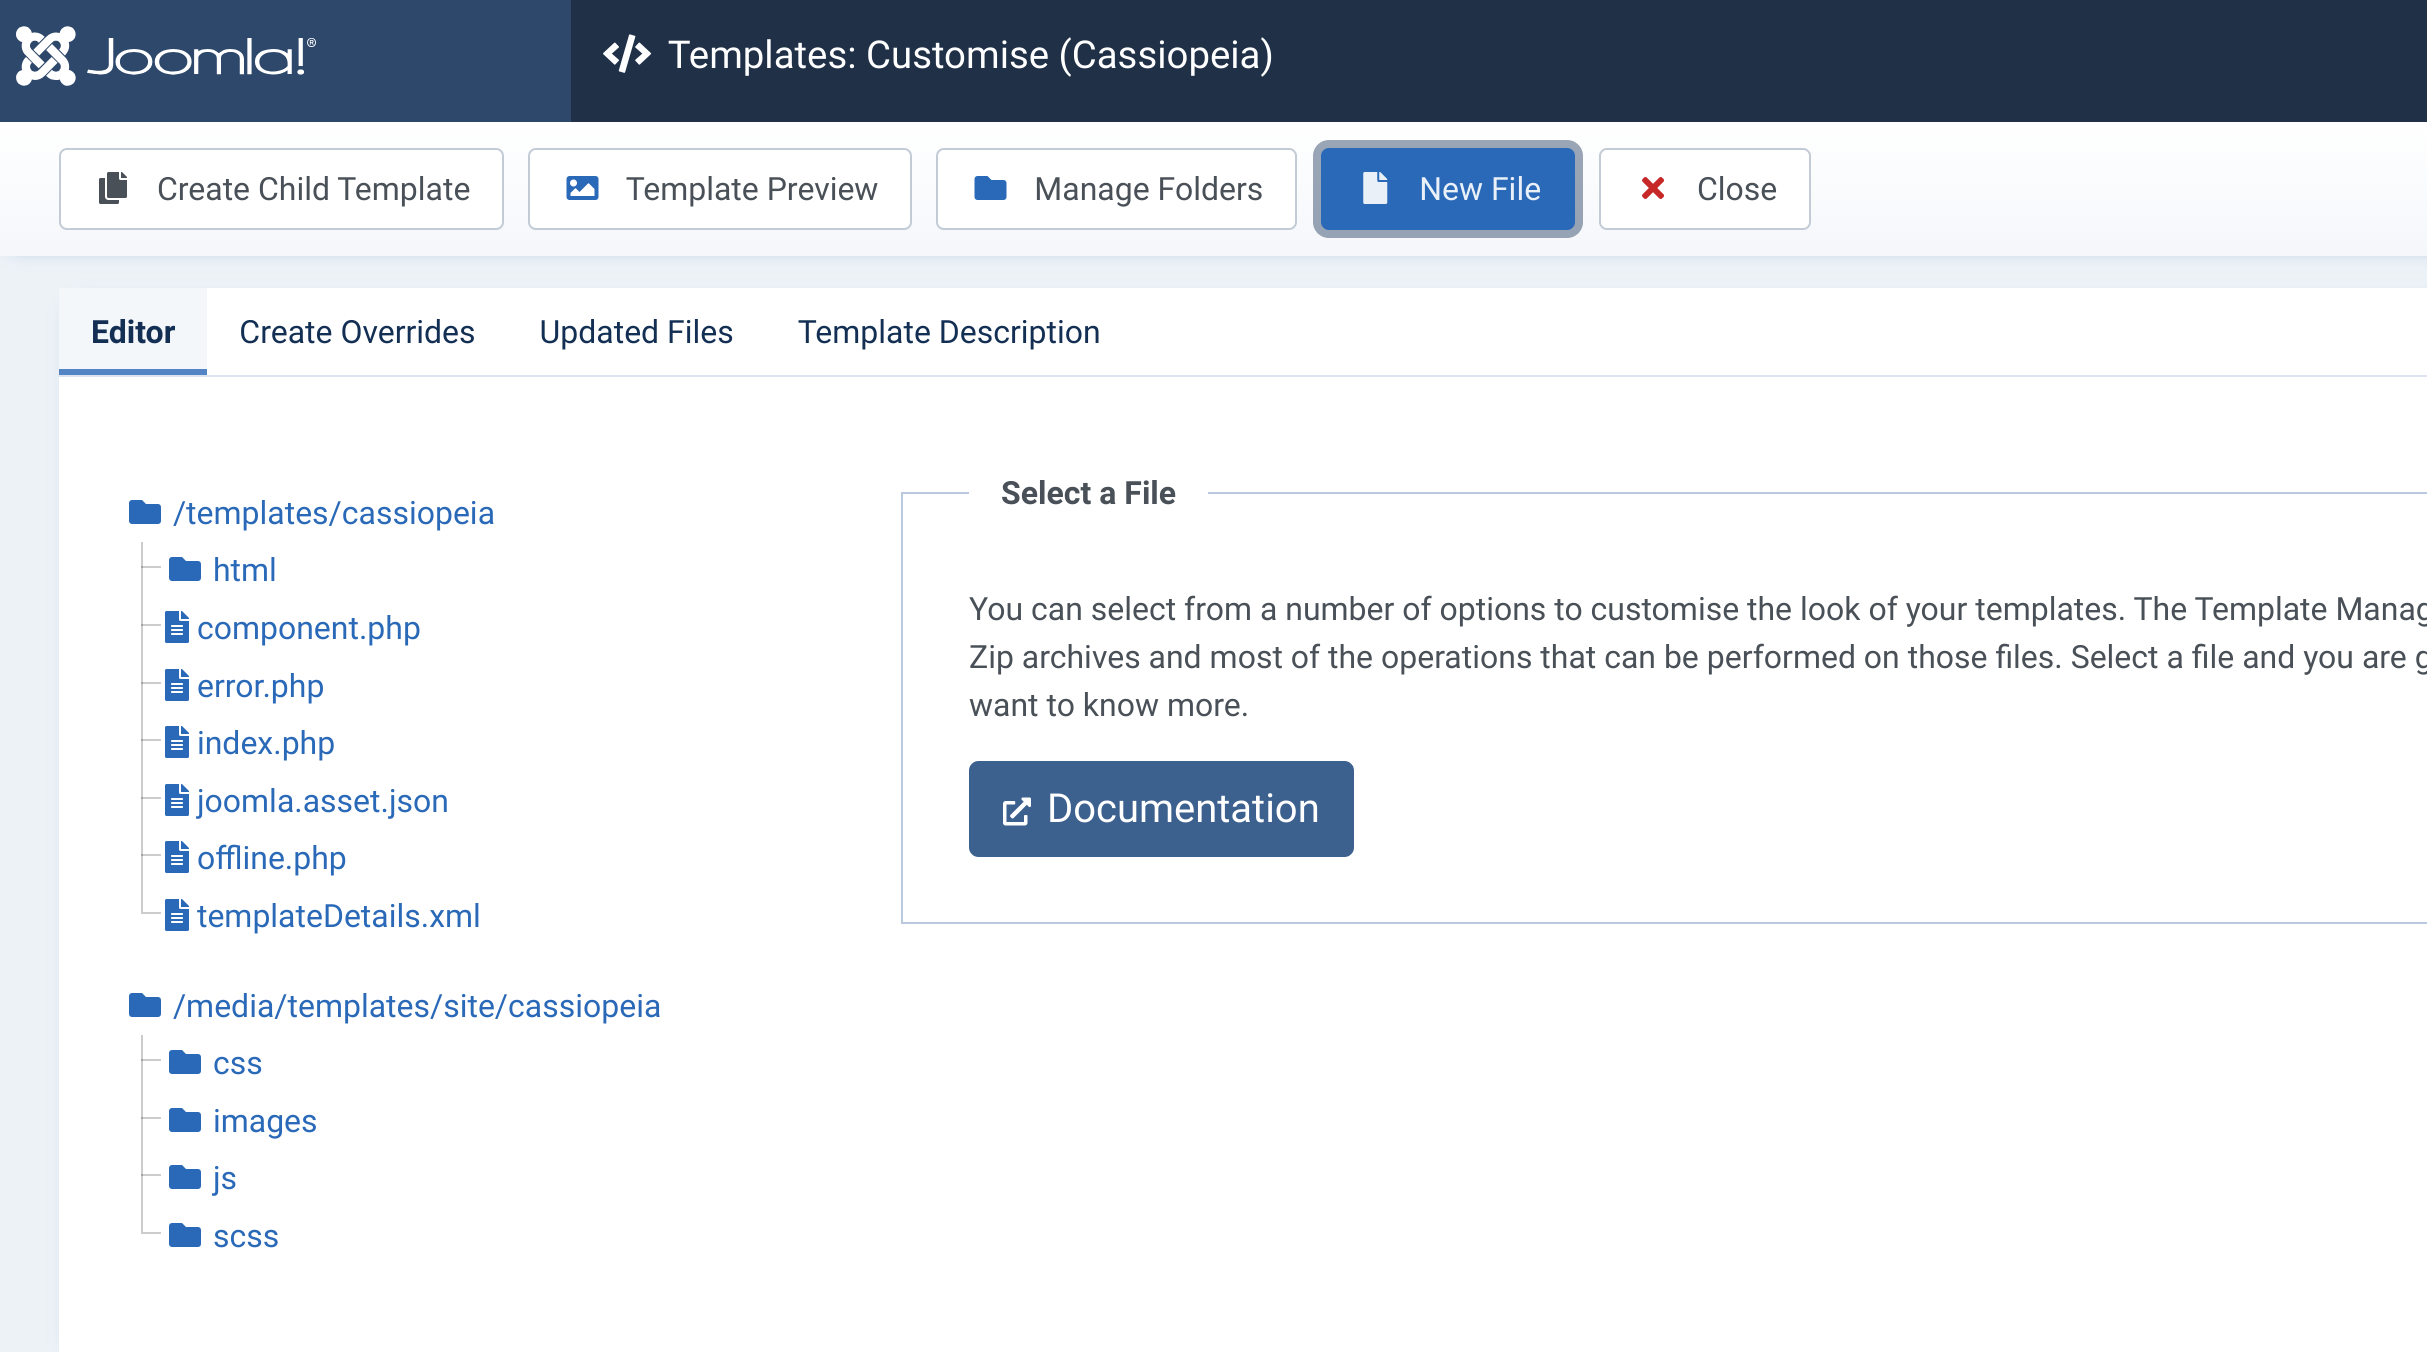
Task: Expand the js folder label
Action: pyautogui.click(x=224, y=1178)
